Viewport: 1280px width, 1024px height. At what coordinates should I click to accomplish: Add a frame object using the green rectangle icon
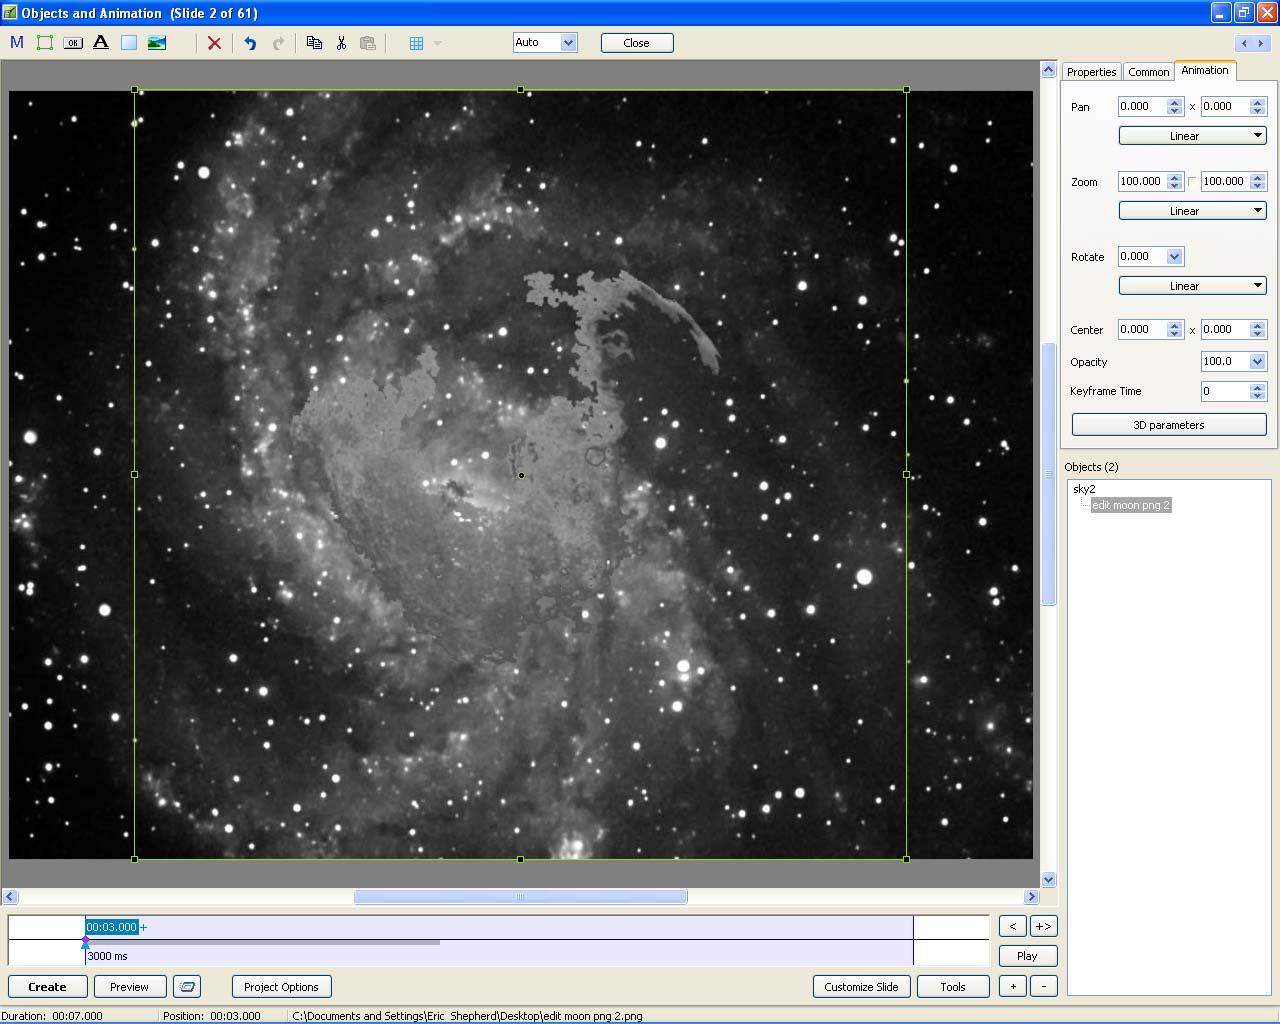coord(45,43)
